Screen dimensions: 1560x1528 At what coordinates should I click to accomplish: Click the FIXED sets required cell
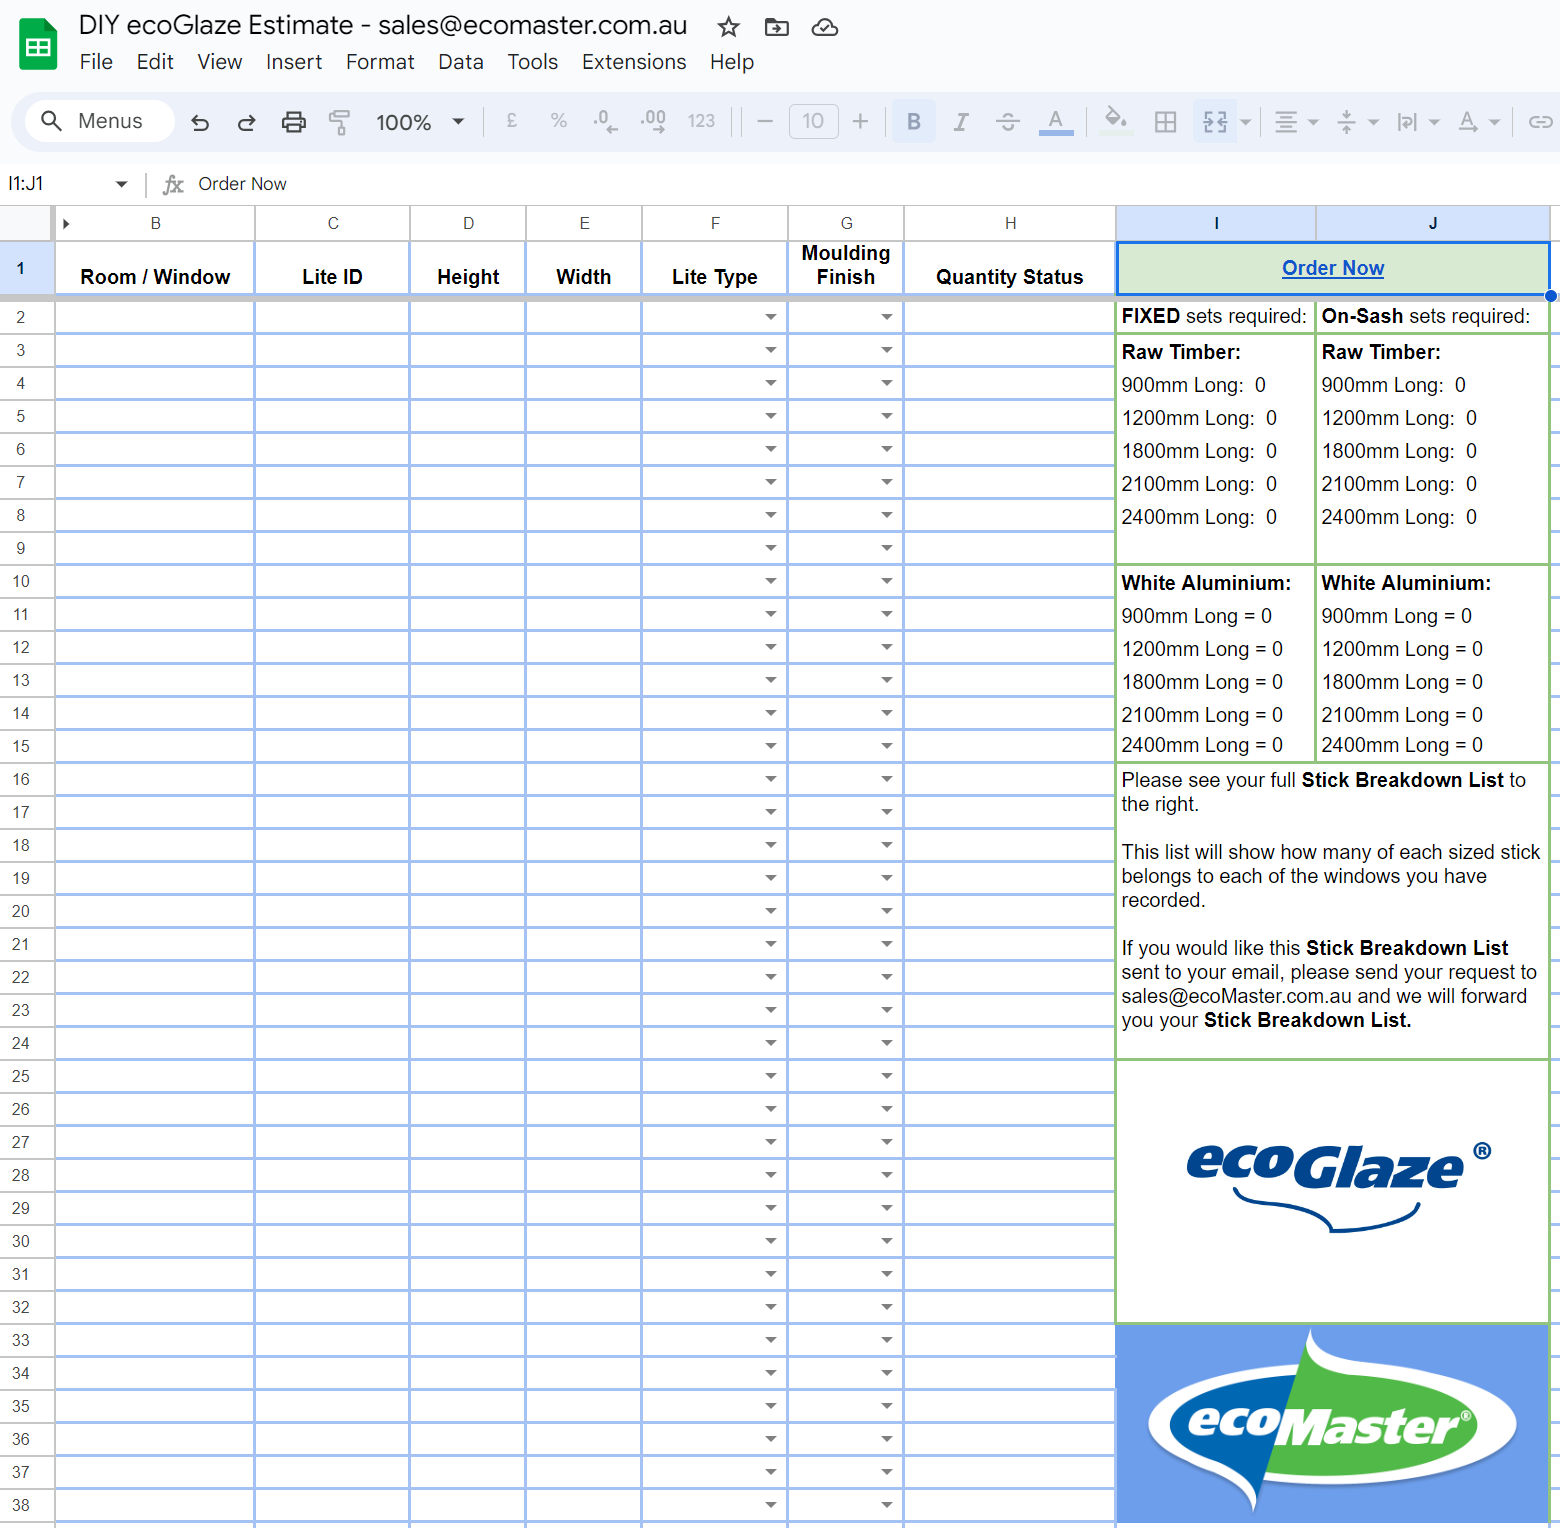1215,316
